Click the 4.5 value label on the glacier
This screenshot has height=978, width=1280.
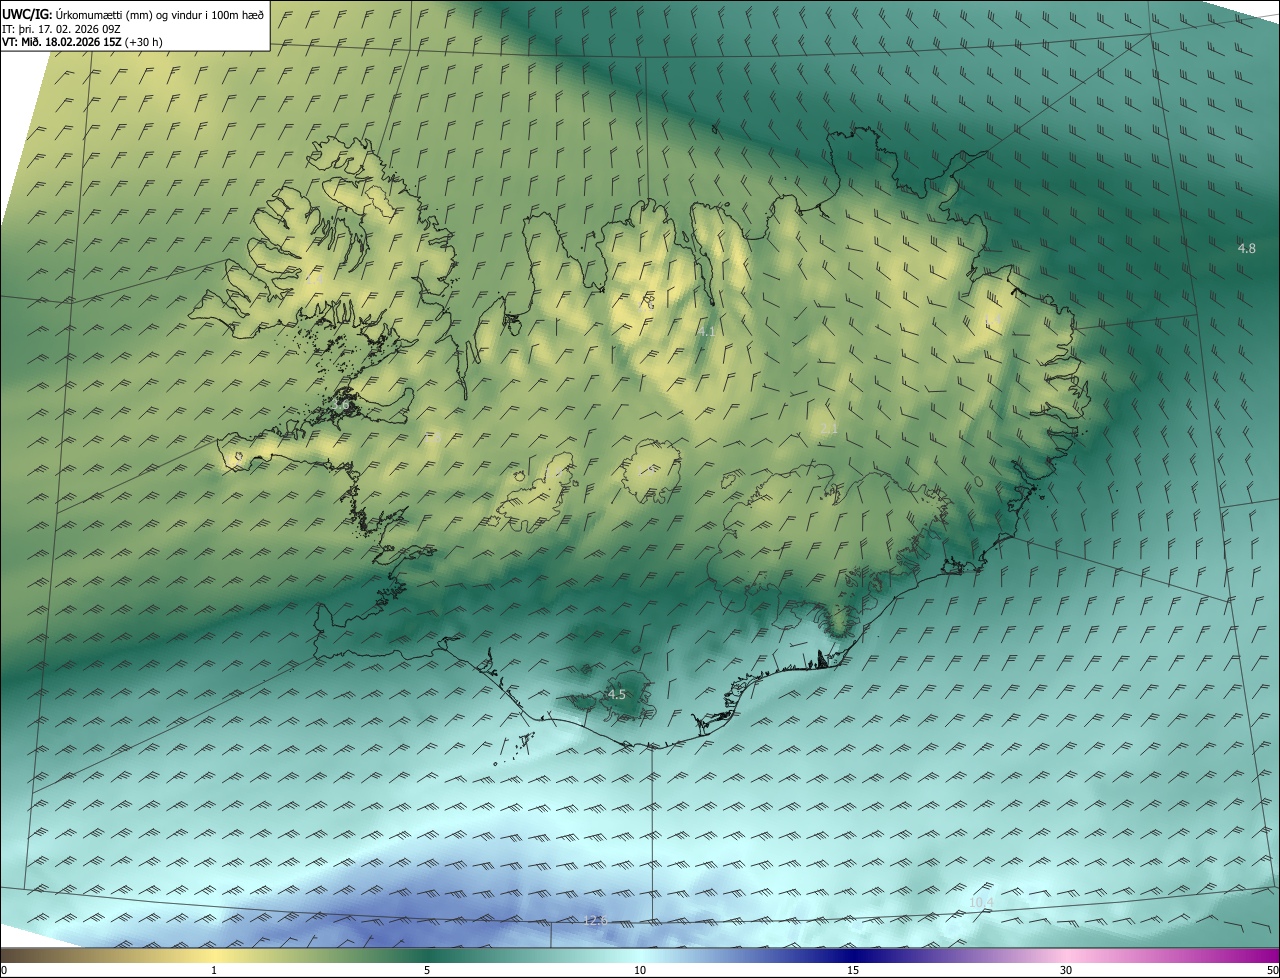coord(616,694)
